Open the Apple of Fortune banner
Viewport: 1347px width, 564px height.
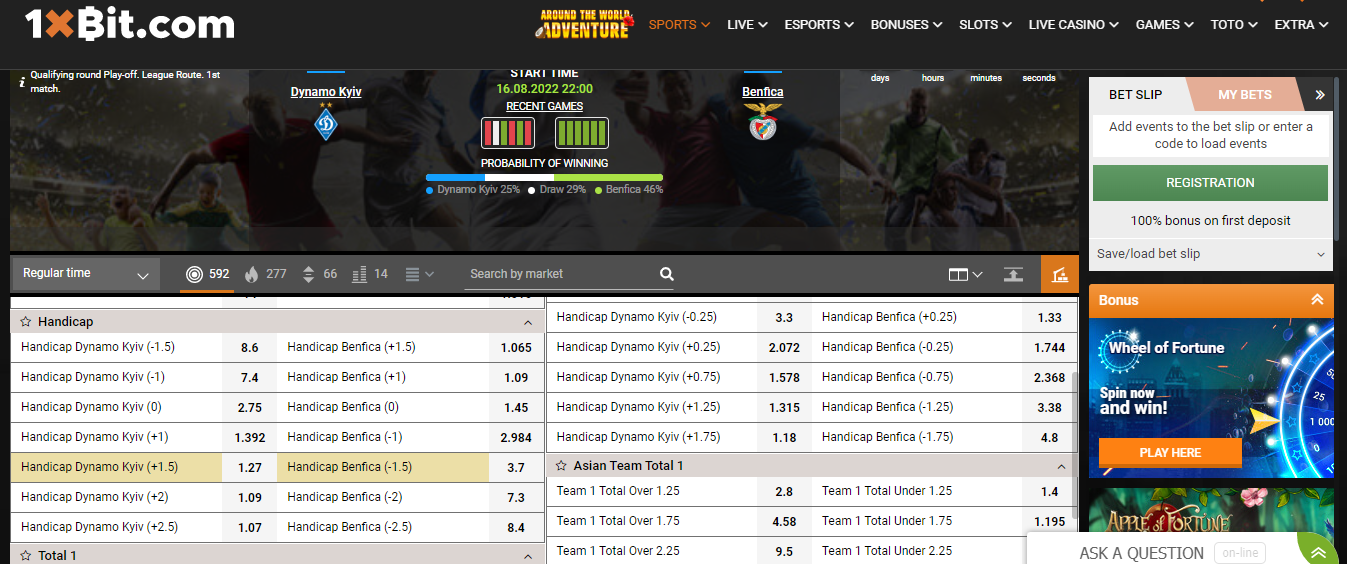pyautogui.click(x=1211, y=510)
